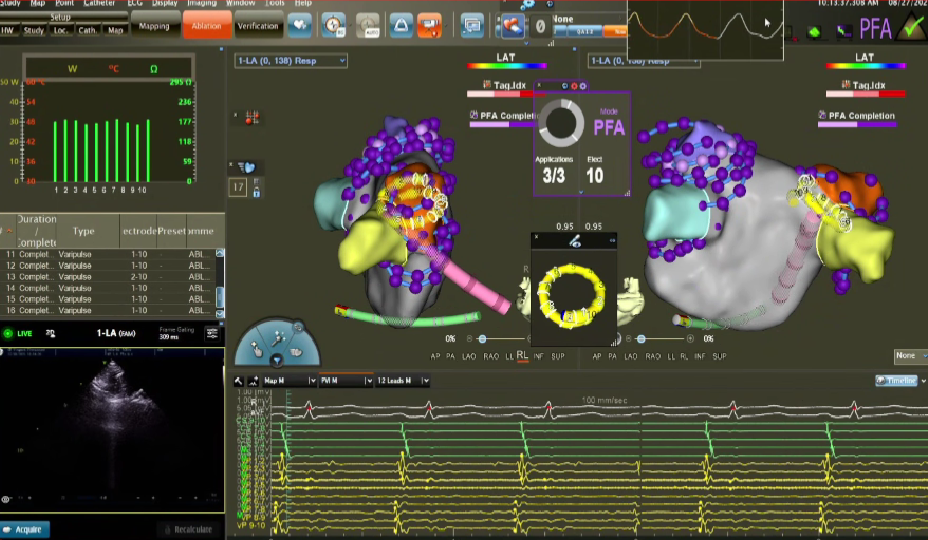The width and height of the screenshot is (928, 540).
Task: Click the annotation screen toolbar icon
Action: pos(473,25)
